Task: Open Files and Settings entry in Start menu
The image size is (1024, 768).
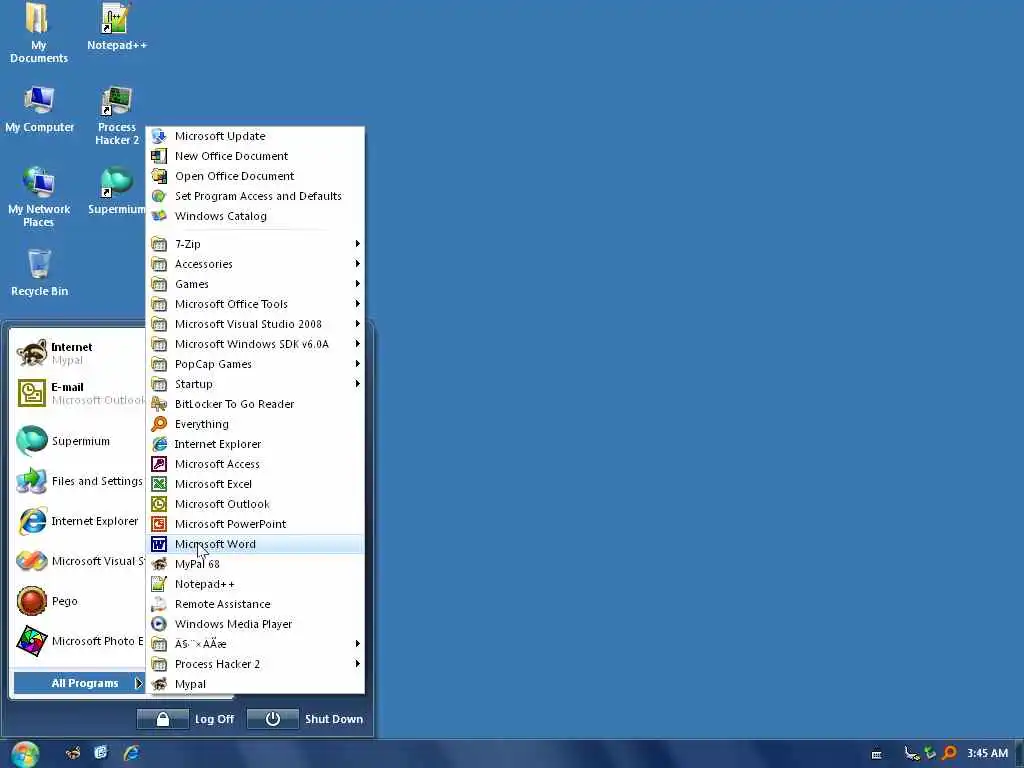Action: click(x=79, y=481)
